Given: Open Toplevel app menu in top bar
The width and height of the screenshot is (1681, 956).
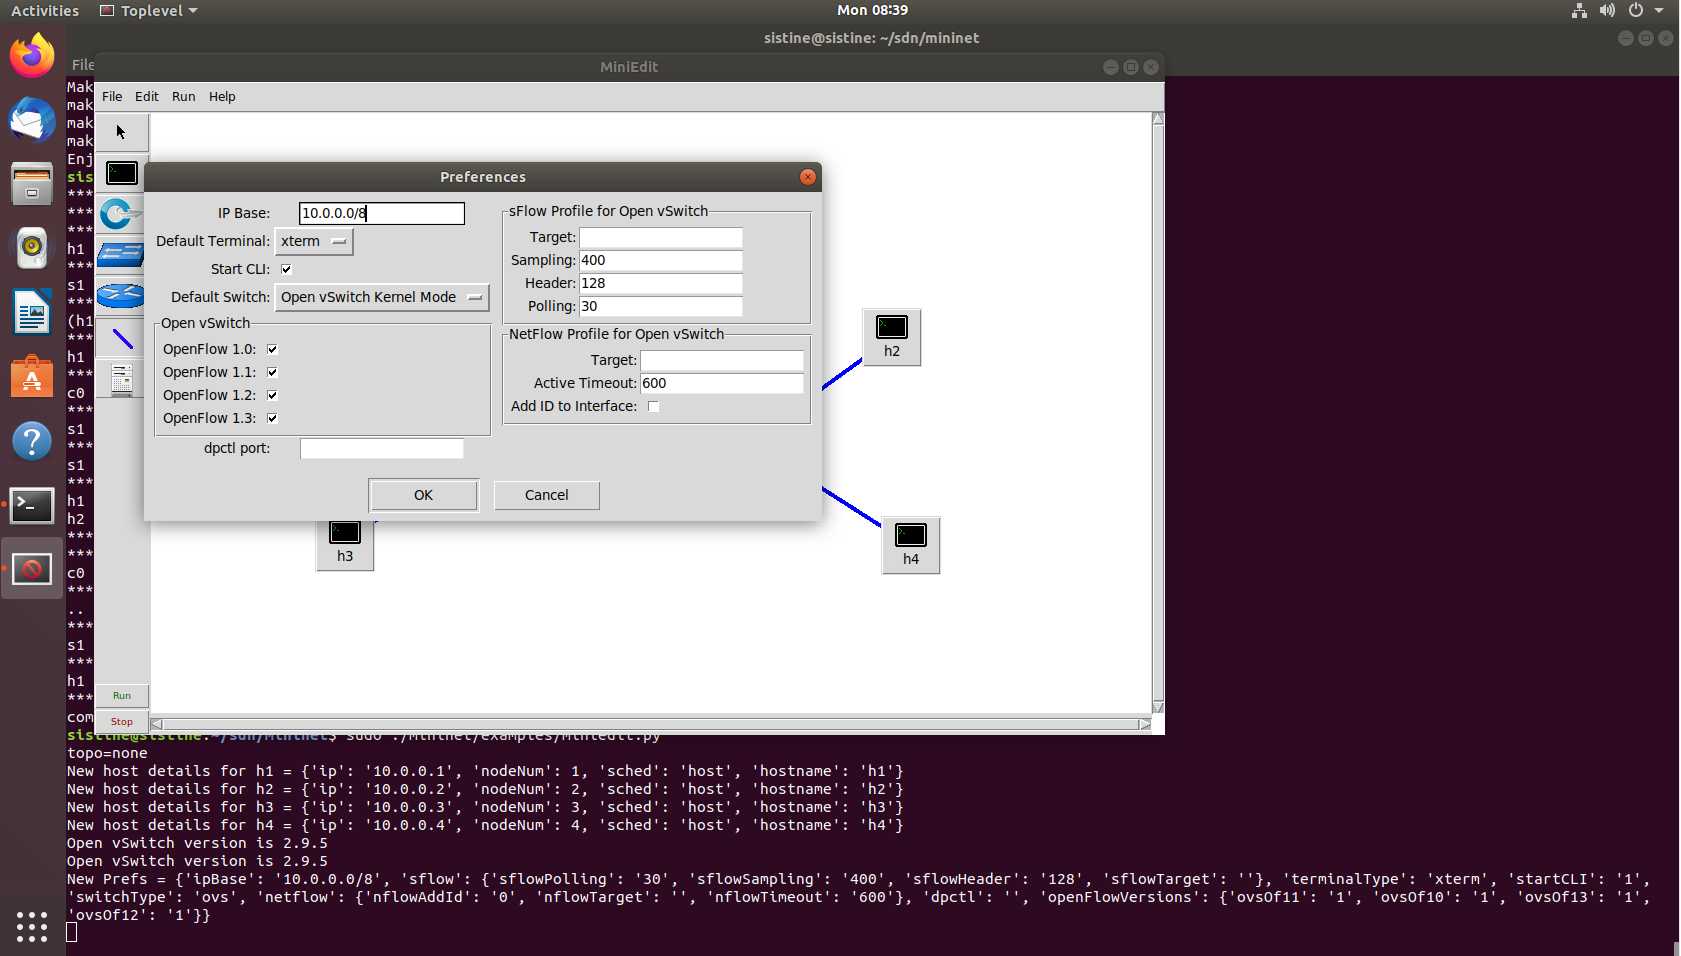Looking at the screenshot, I should (149, 10).
